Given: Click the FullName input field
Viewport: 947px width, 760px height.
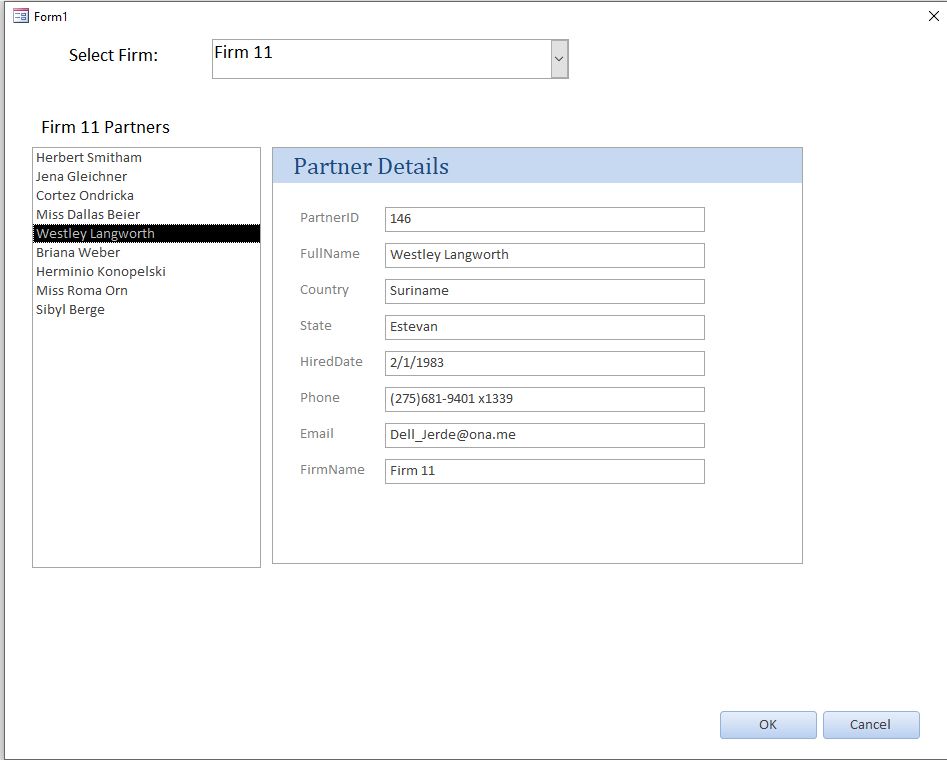Looking at the screenshot, I should coord(545,255).
